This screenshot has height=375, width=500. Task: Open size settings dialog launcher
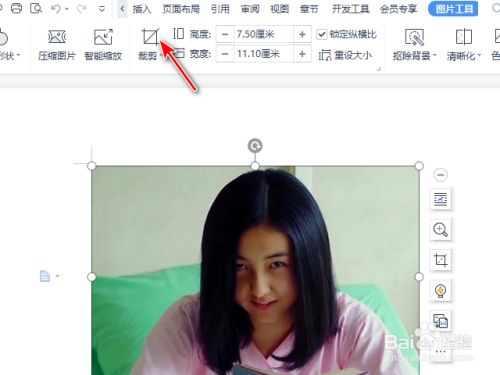(378, 69)
